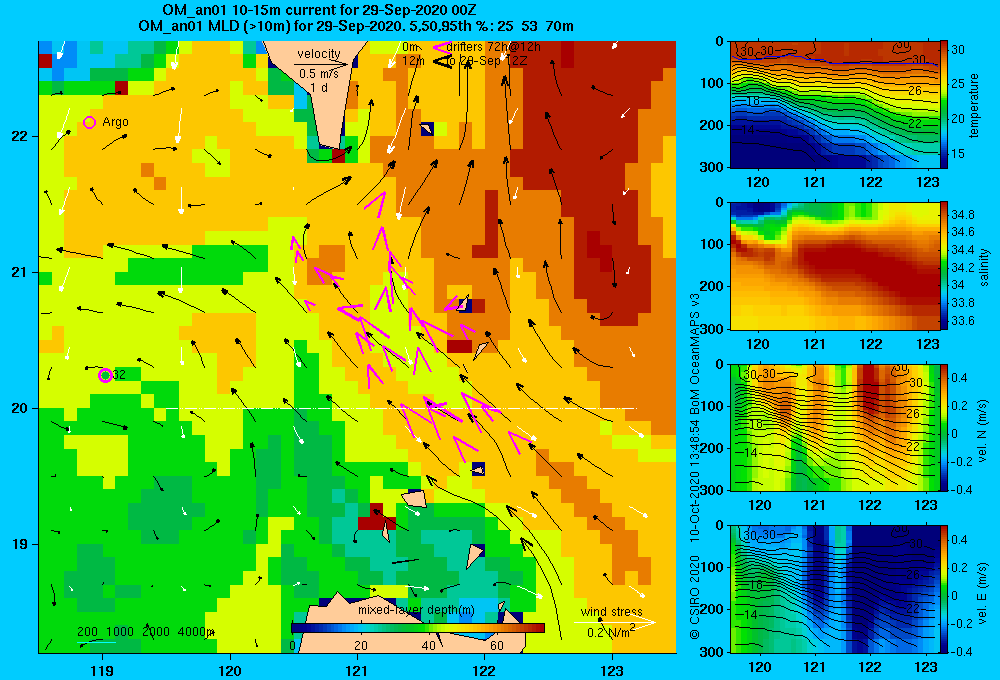The height and width of the screenshot is (680, 1000).
Task: Open the salinity section panel
Action: point(834,266)
